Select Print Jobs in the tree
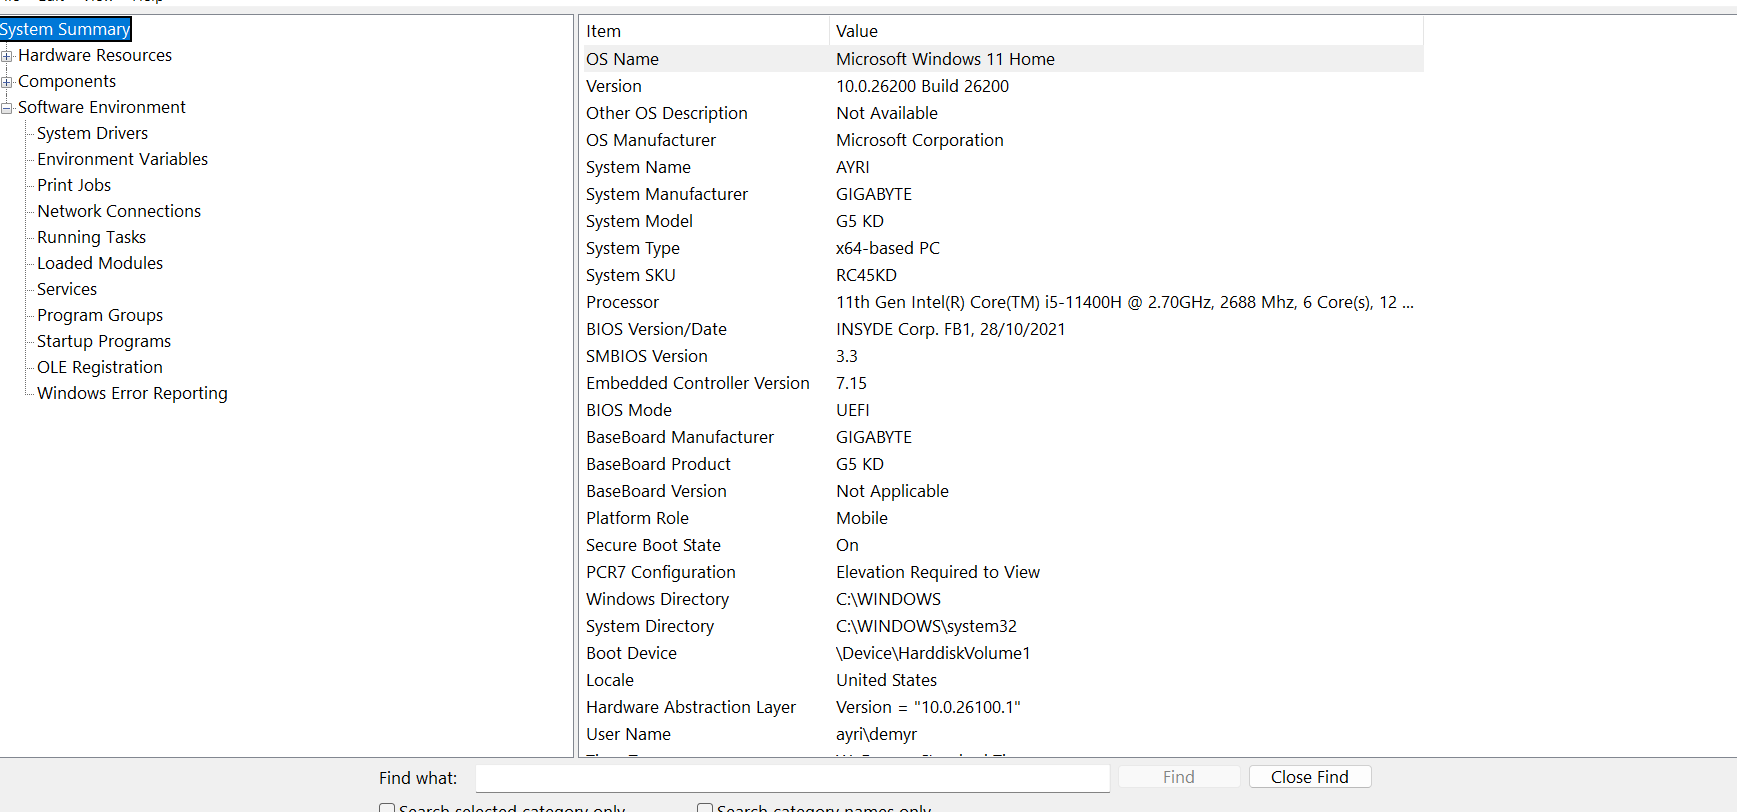 (x=74, y=185)
